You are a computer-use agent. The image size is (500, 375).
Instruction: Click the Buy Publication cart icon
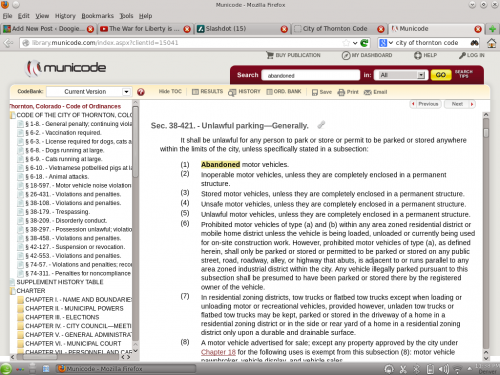(x=270, y=55)
